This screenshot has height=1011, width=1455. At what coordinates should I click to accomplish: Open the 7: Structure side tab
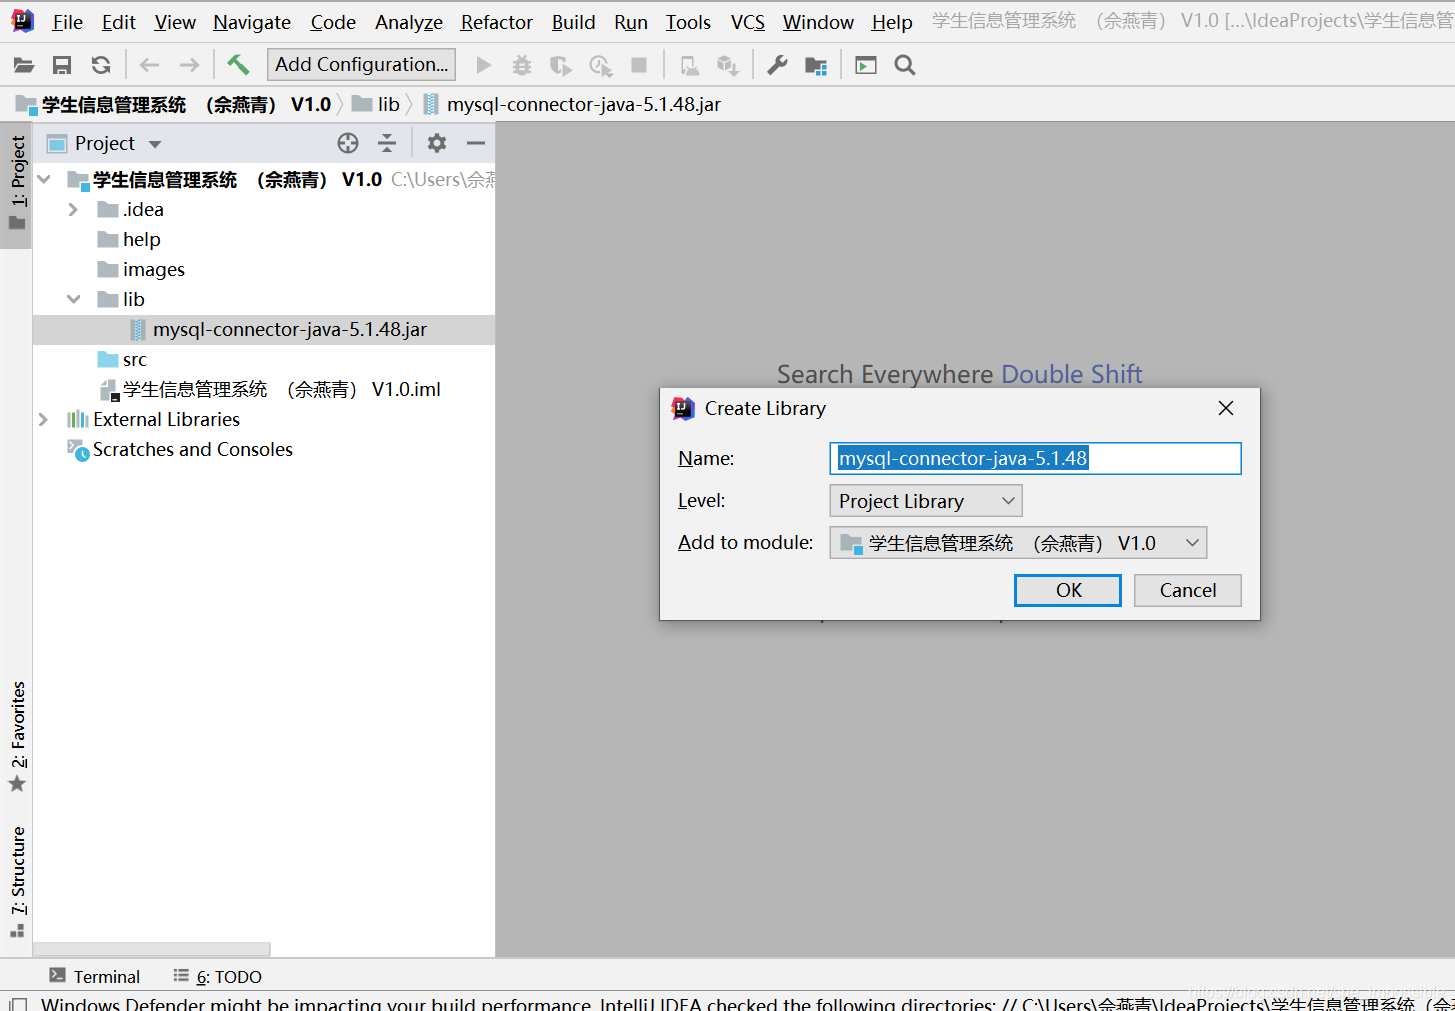click(17, 881)
